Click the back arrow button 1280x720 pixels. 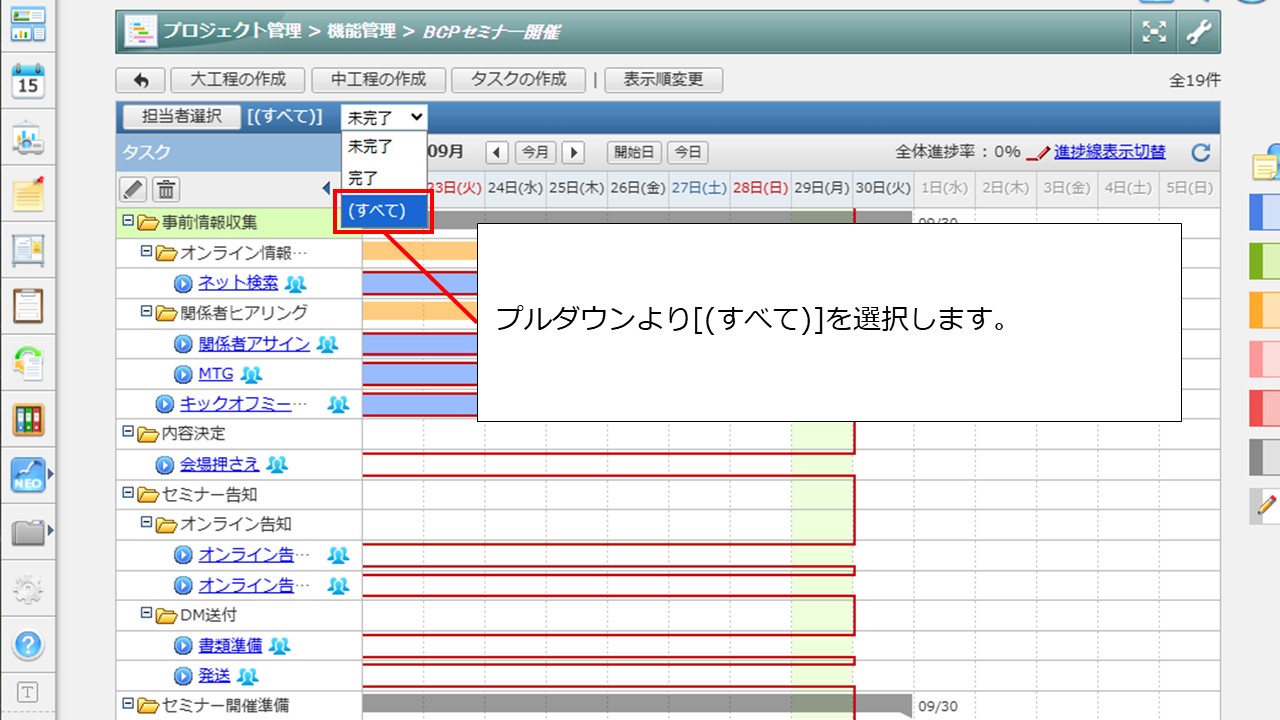pos(141,80)
